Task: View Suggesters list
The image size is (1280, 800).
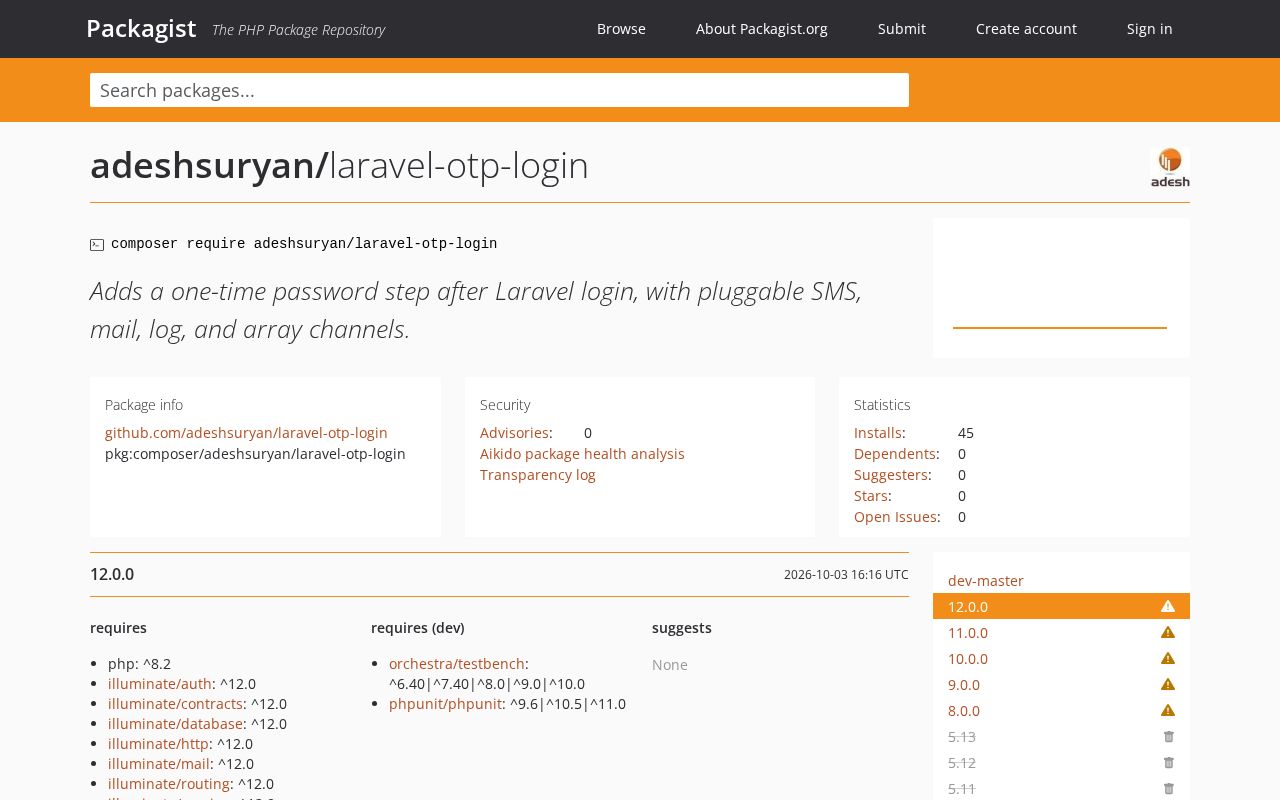Action: [x=891, y=475]
